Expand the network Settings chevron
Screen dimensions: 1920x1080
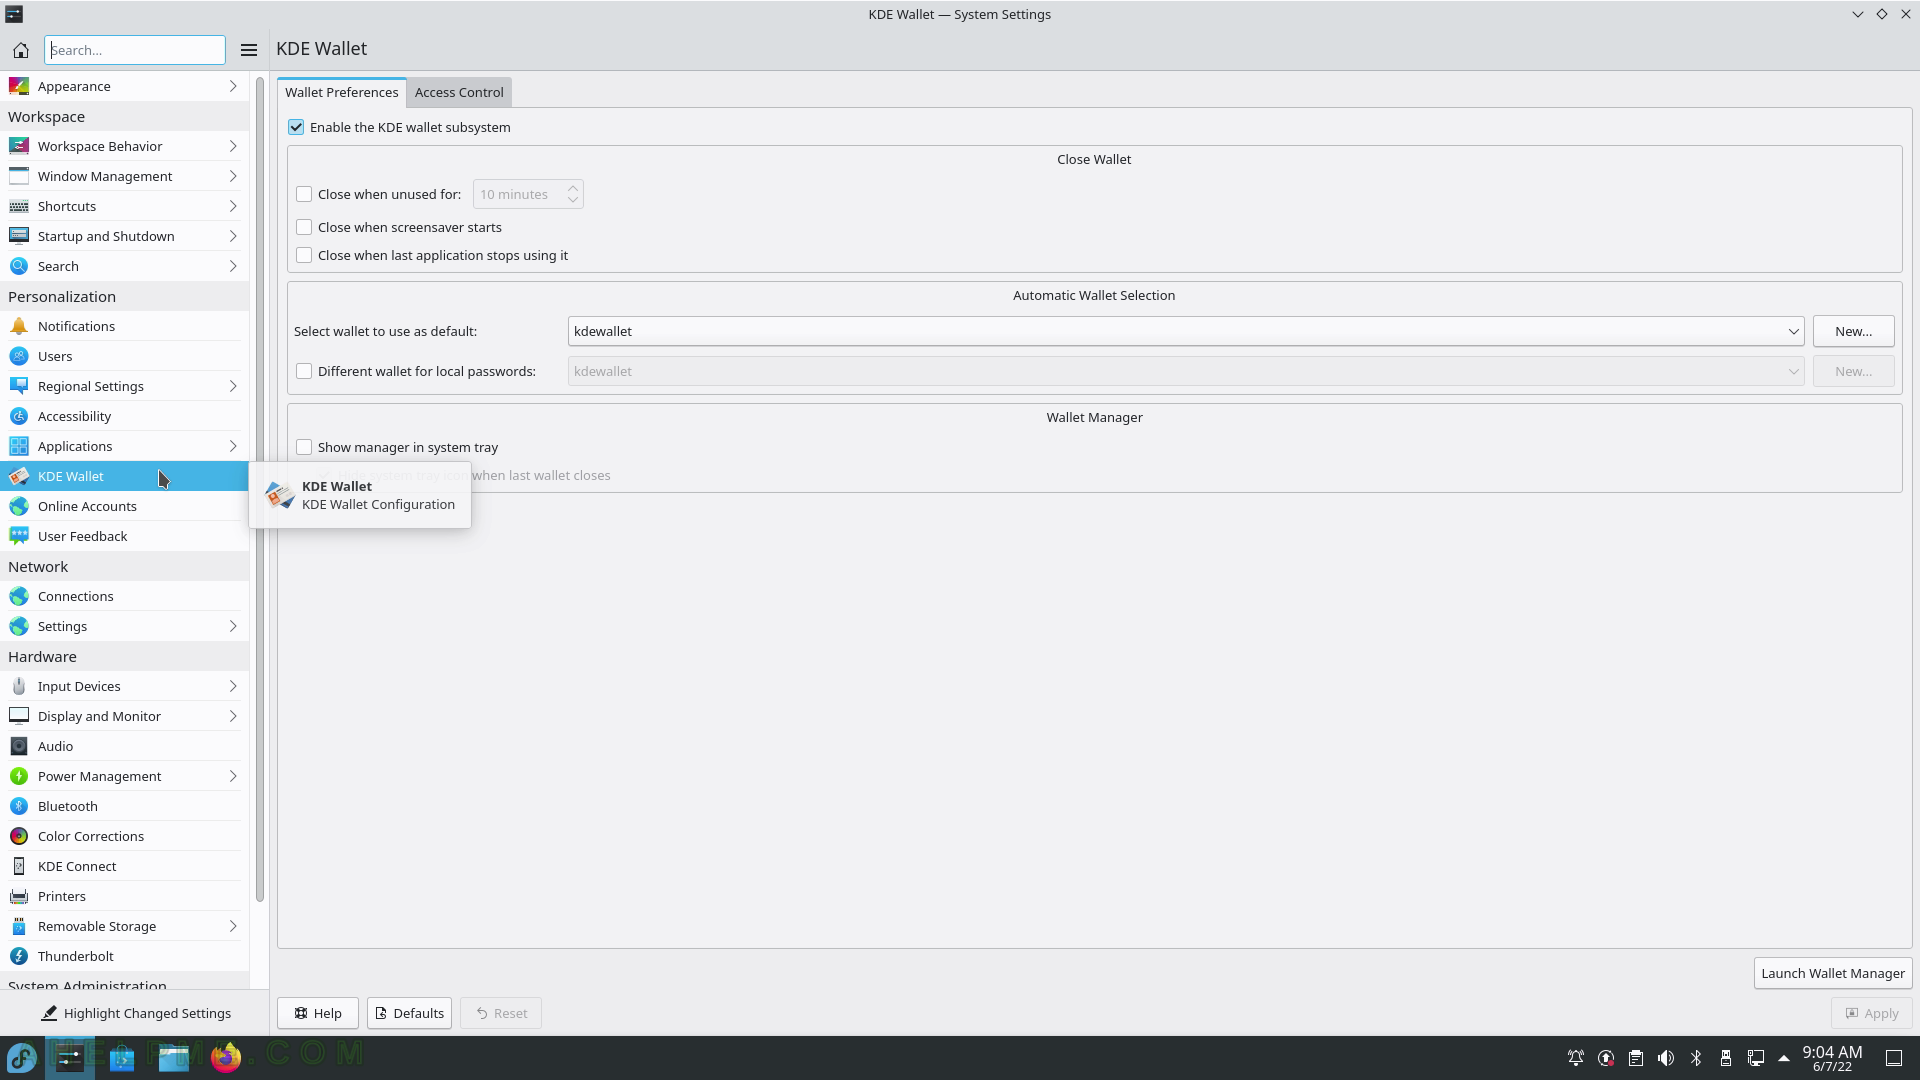[x=233, y=626]
